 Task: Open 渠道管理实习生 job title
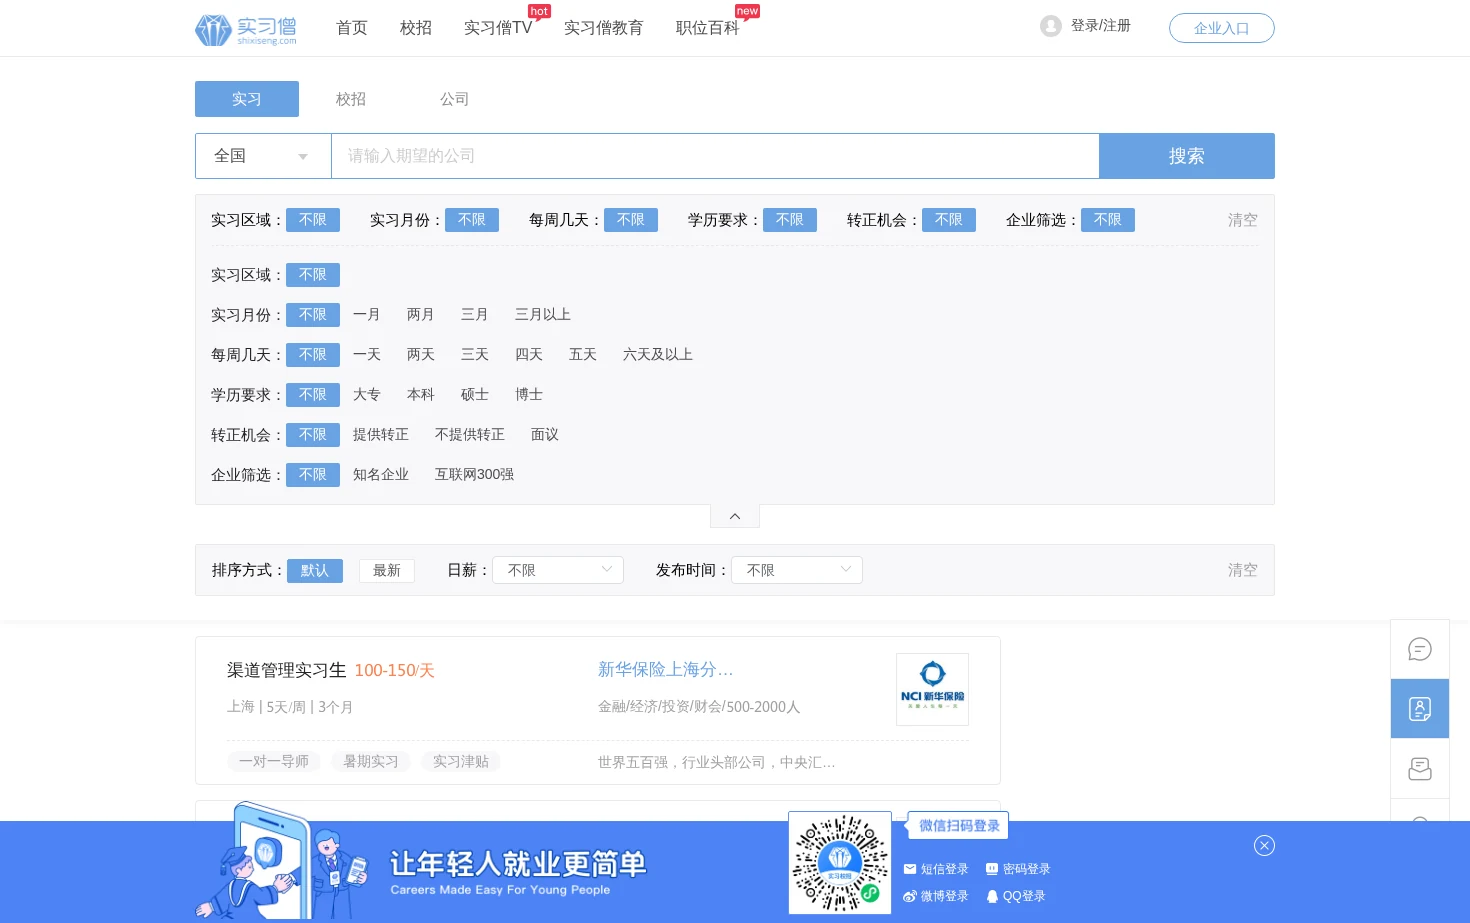(x=287, y=670)
